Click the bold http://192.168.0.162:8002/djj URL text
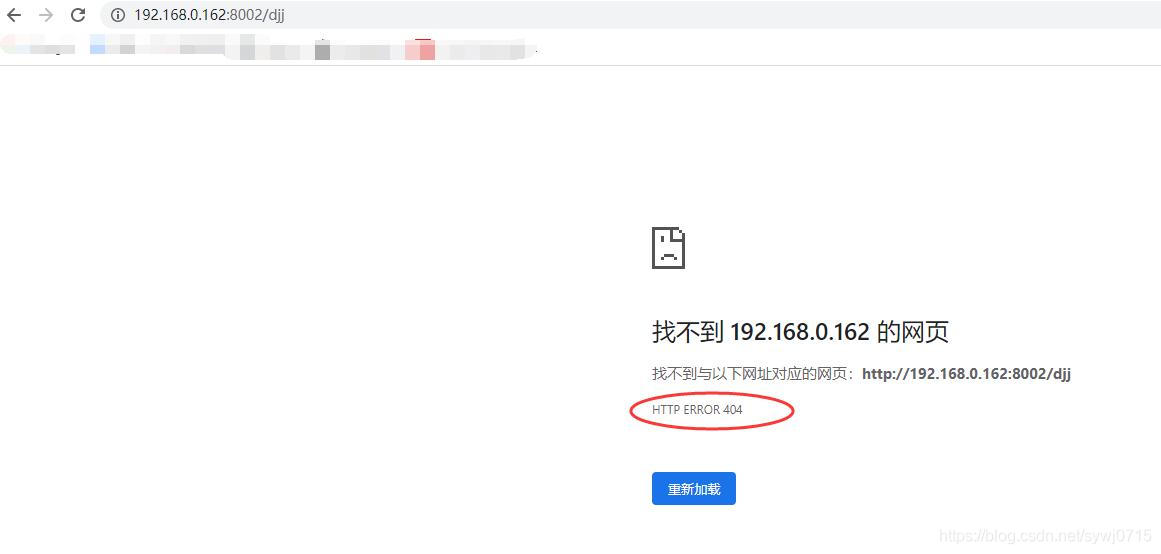The height and width of the screenshot is (554, 1161). pos(966,373)
